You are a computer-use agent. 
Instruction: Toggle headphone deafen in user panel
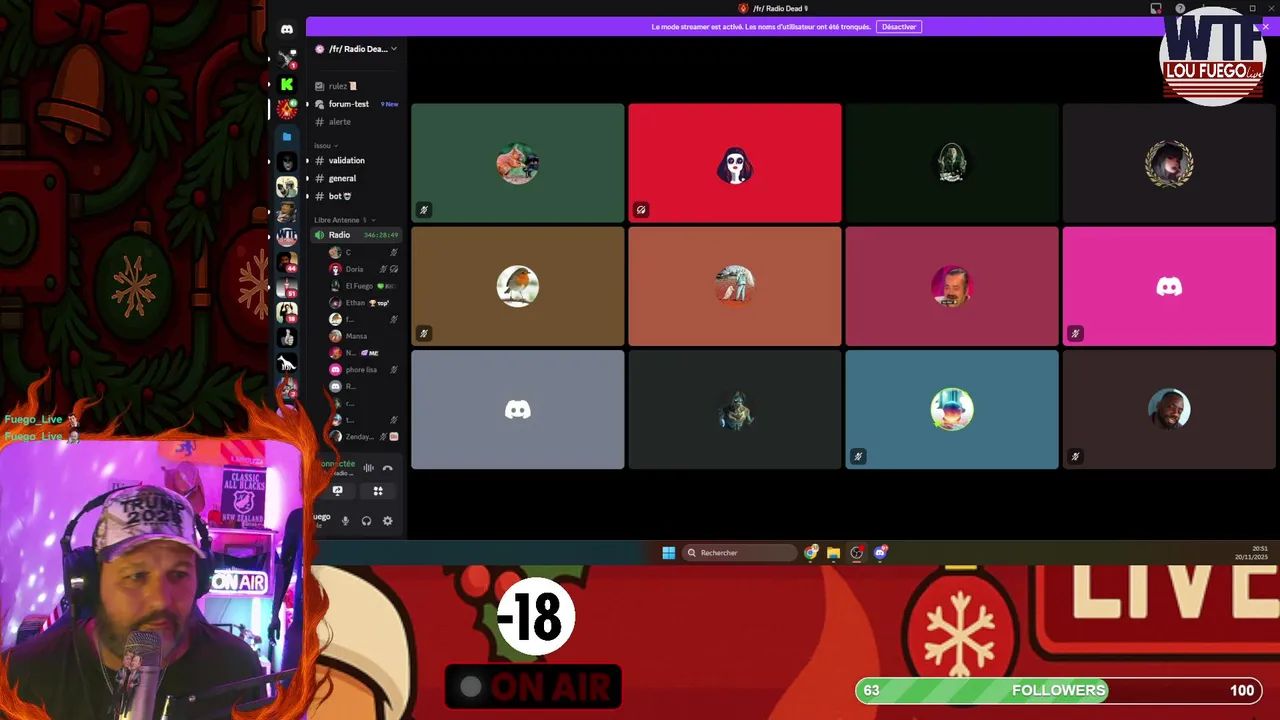click(366, 521)
